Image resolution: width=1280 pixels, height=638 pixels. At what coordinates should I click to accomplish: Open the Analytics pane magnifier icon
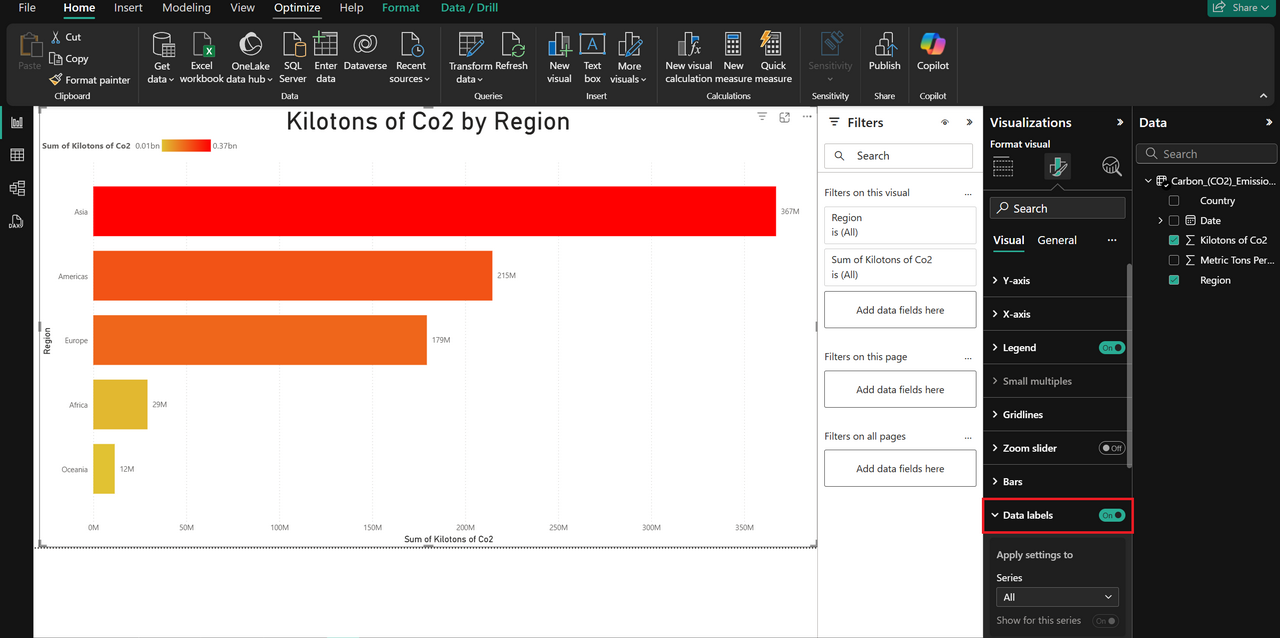pos(1111,166)
